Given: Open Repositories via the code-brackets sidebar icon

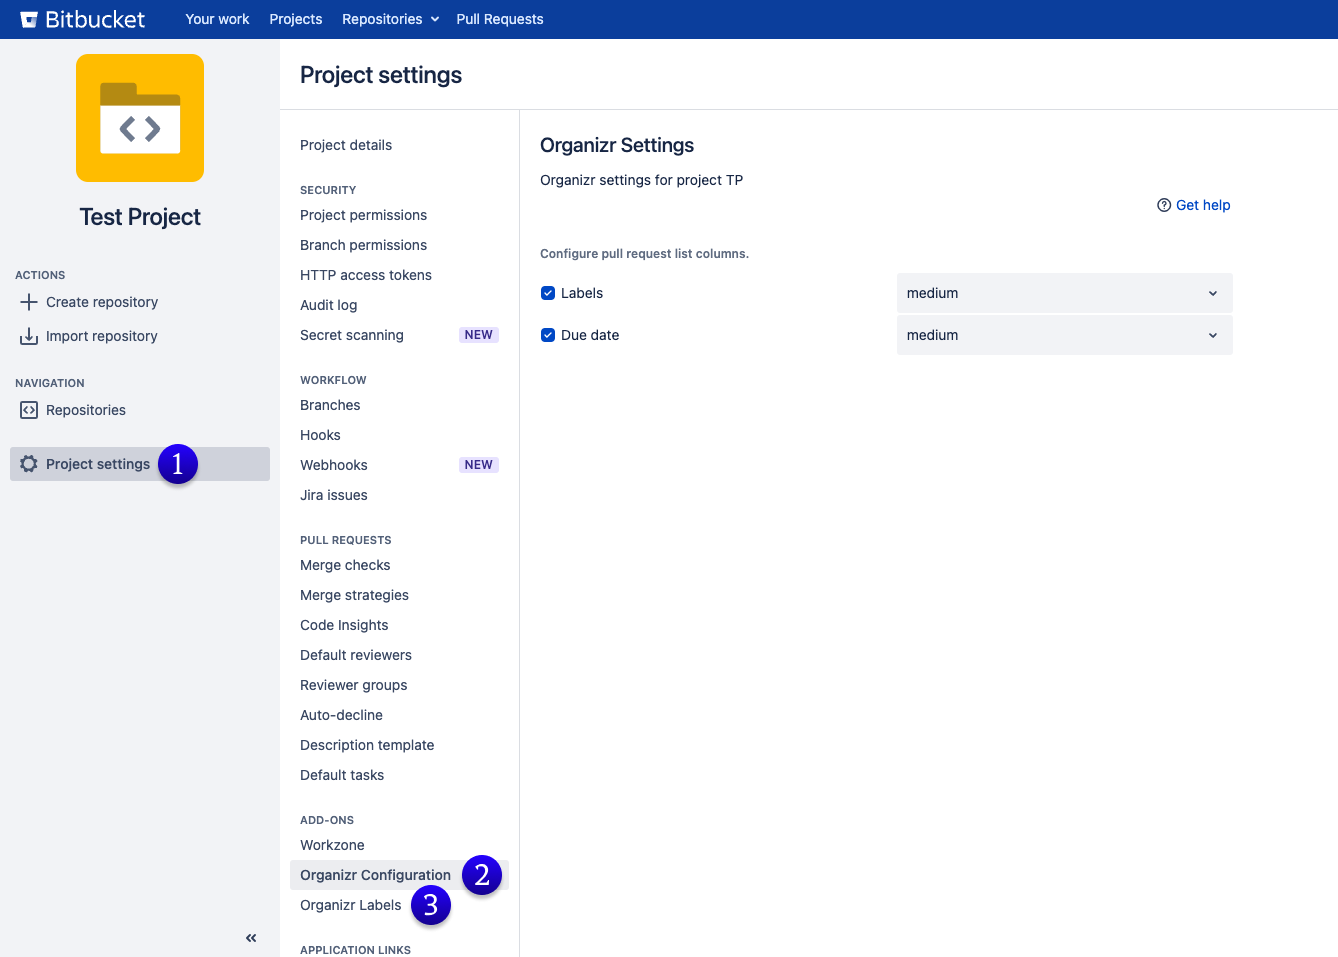Looking at the screenshot, I should click(x=28, y=410).
